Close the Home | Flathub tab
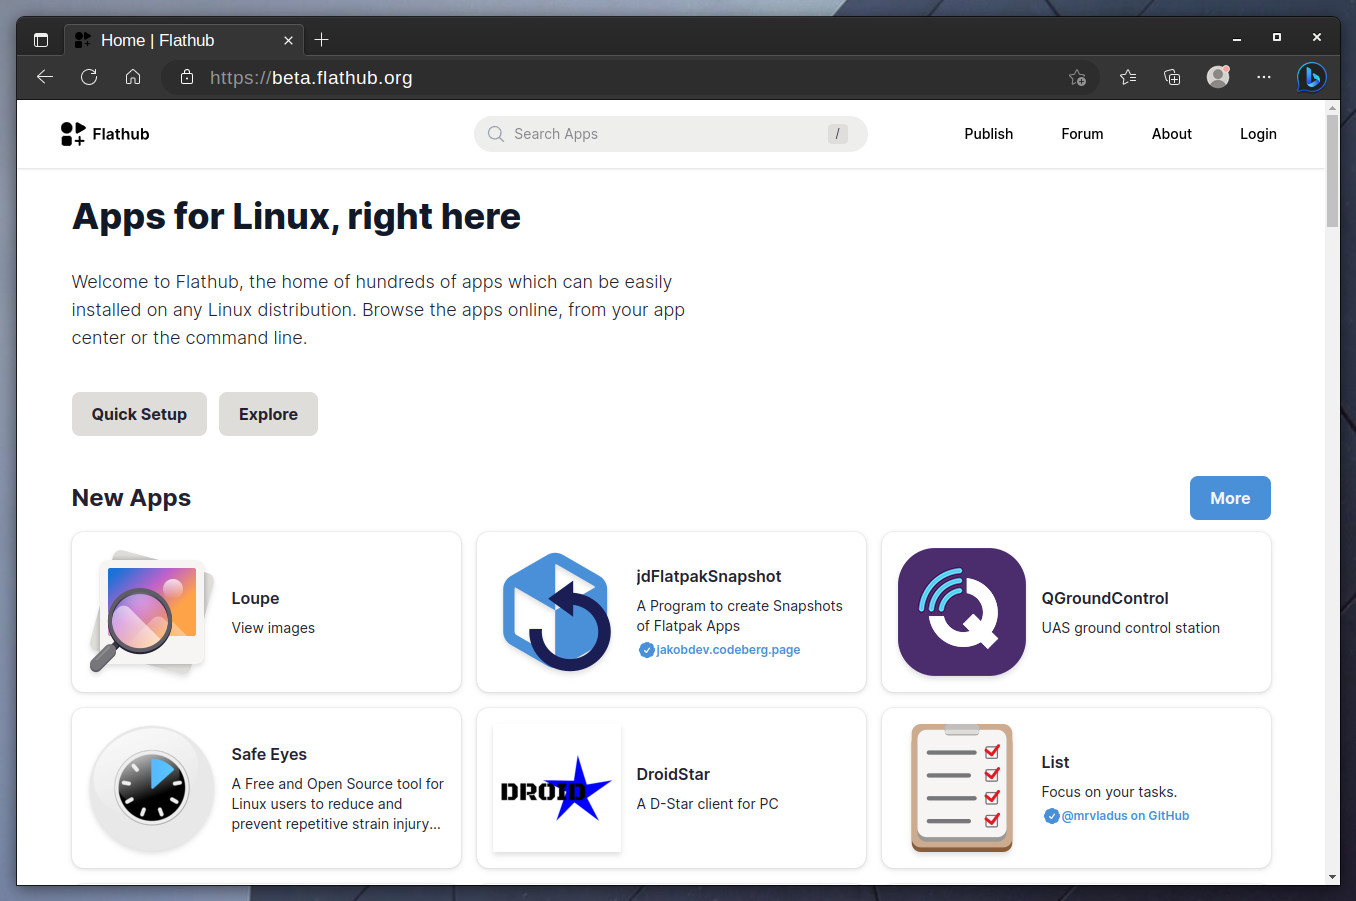This screenshot has height=901, width=1356. 288,41
